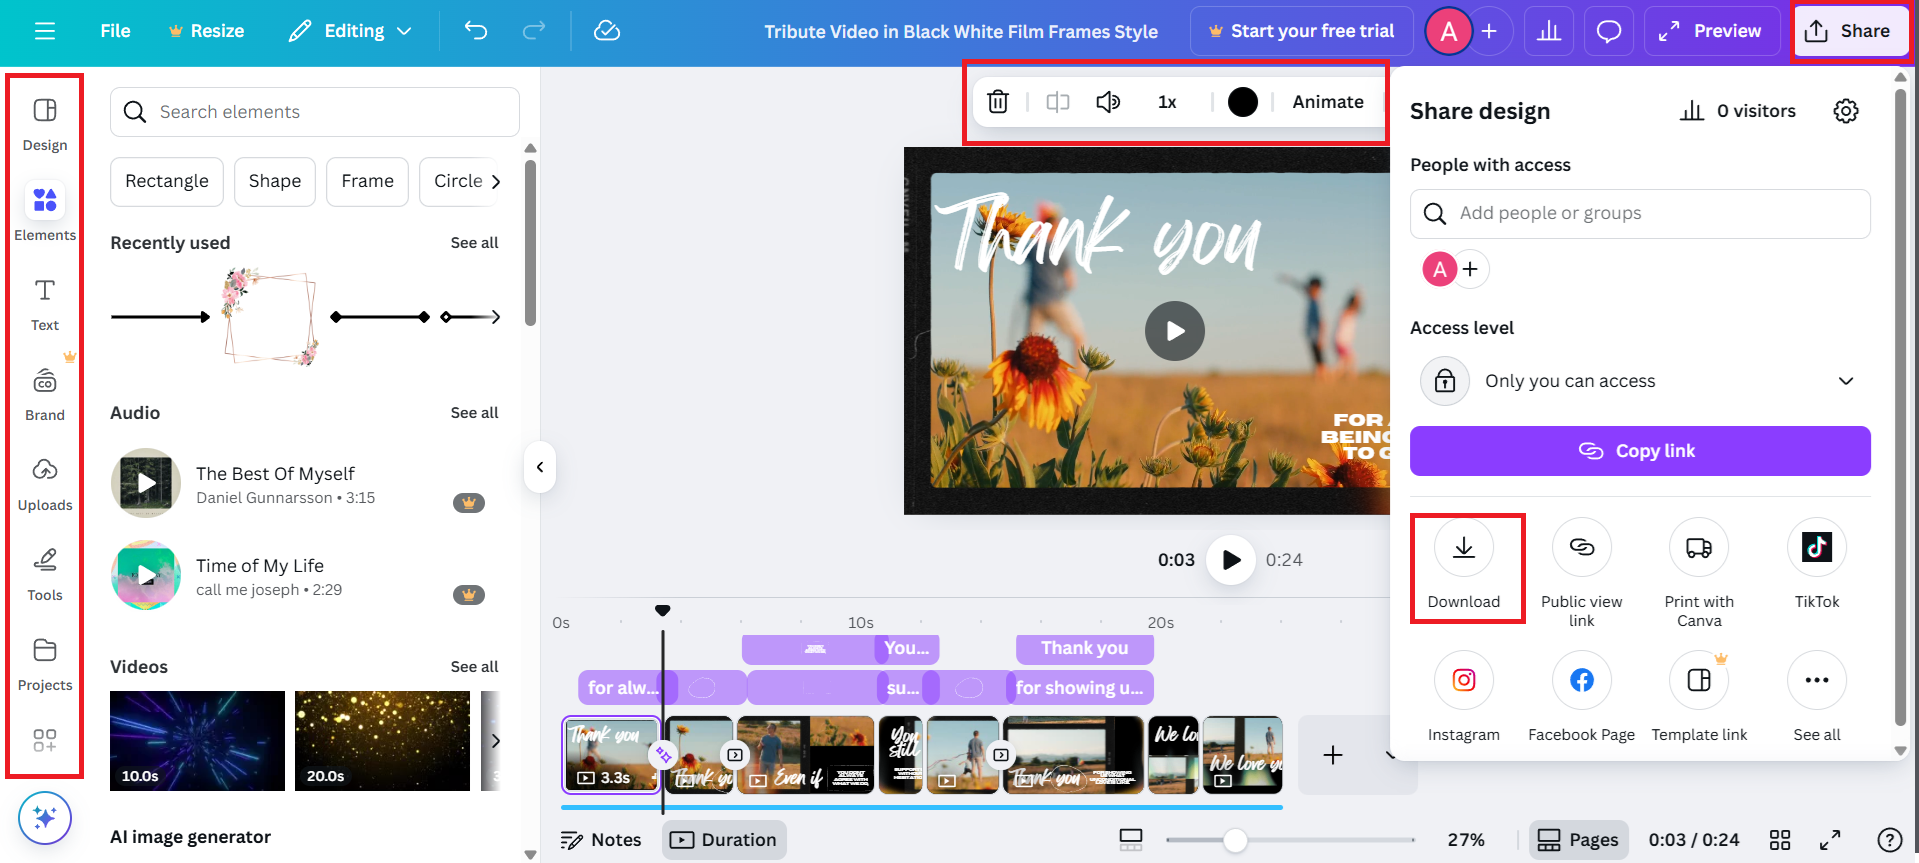The width and height of the screenshot is (1919, 863).
Task: Expand the Editing mode dropdown
Action: pyautogui.click(x=350, y=31)
